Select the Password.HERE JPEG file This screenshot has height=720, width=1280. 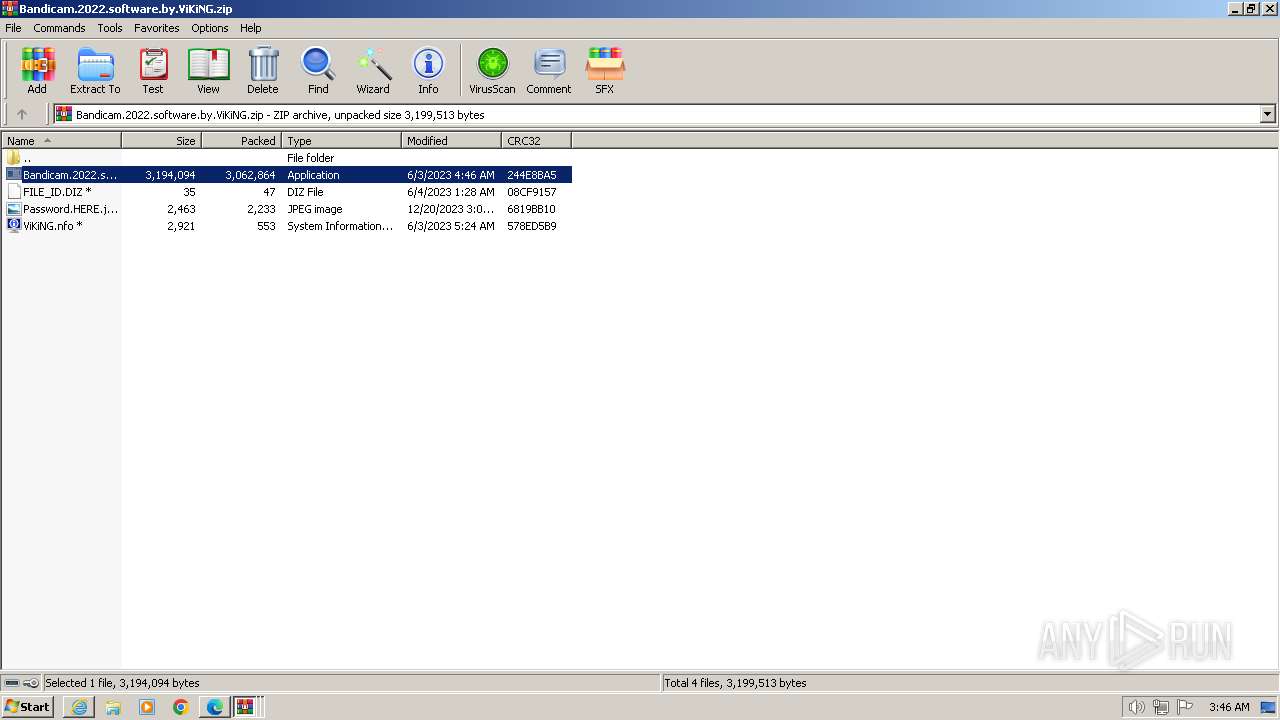(x=286, y=209)
